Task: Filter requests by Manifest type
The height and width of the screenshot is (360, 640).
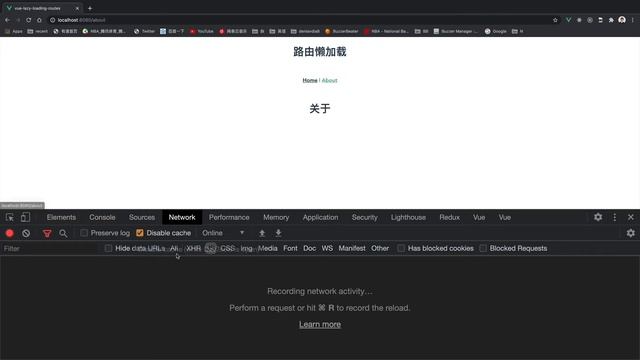Action: click(352, 248)
